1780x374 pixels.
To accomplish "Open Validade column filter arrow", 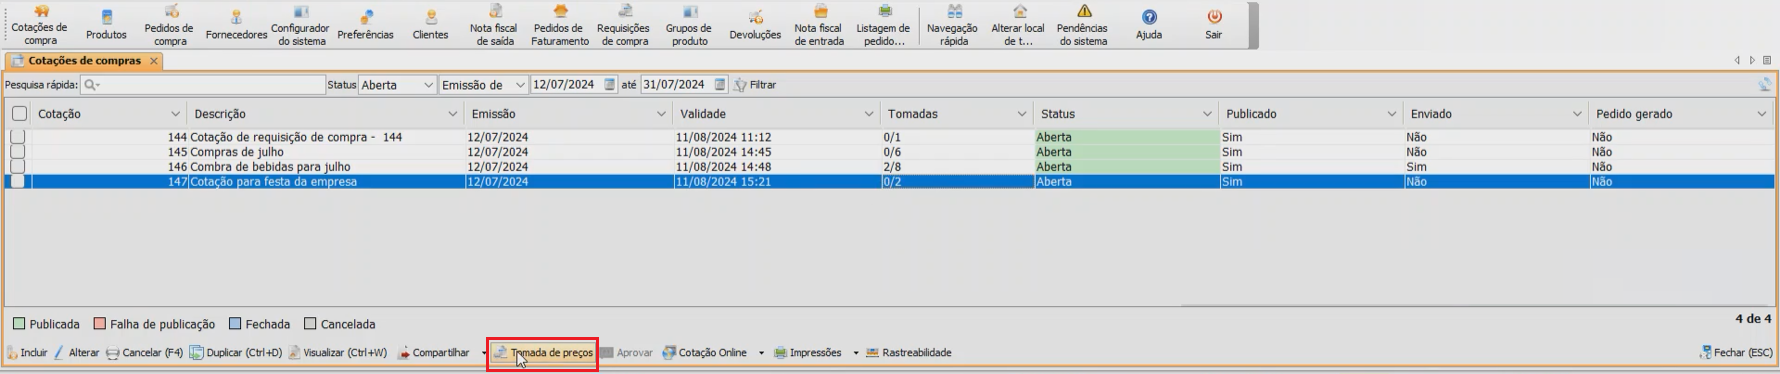I will click(868, 114).
